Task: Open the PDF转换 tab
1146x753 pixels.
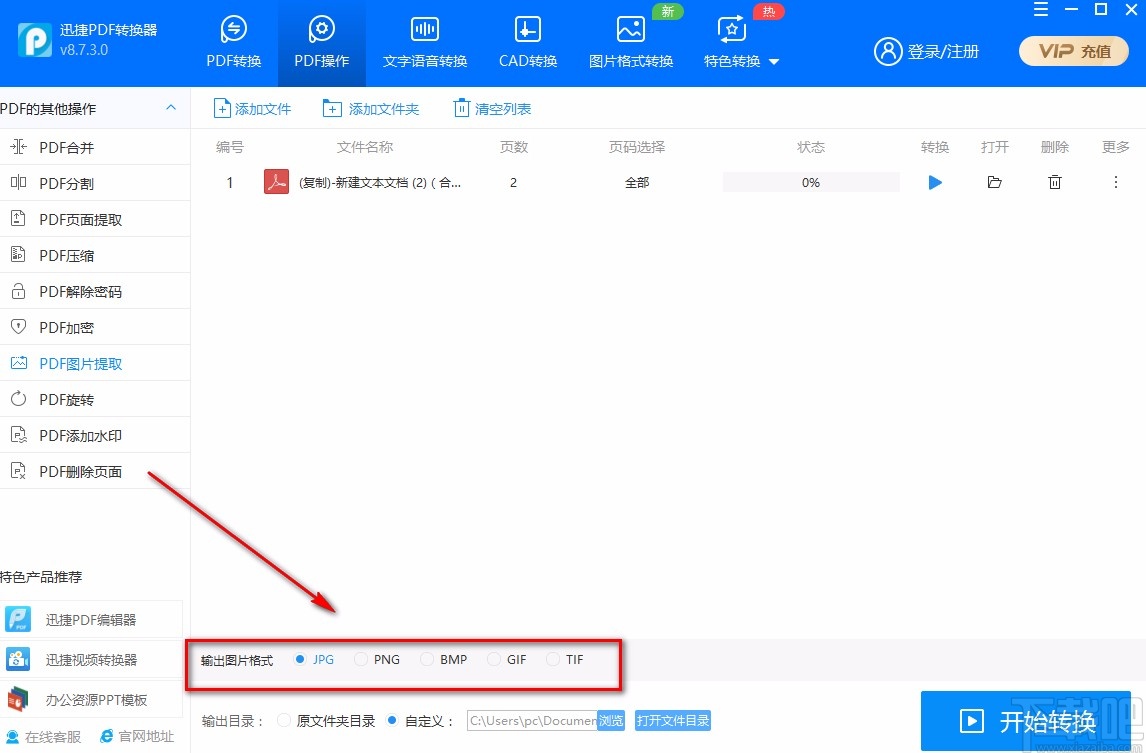Action: click(x=234, y=42)
